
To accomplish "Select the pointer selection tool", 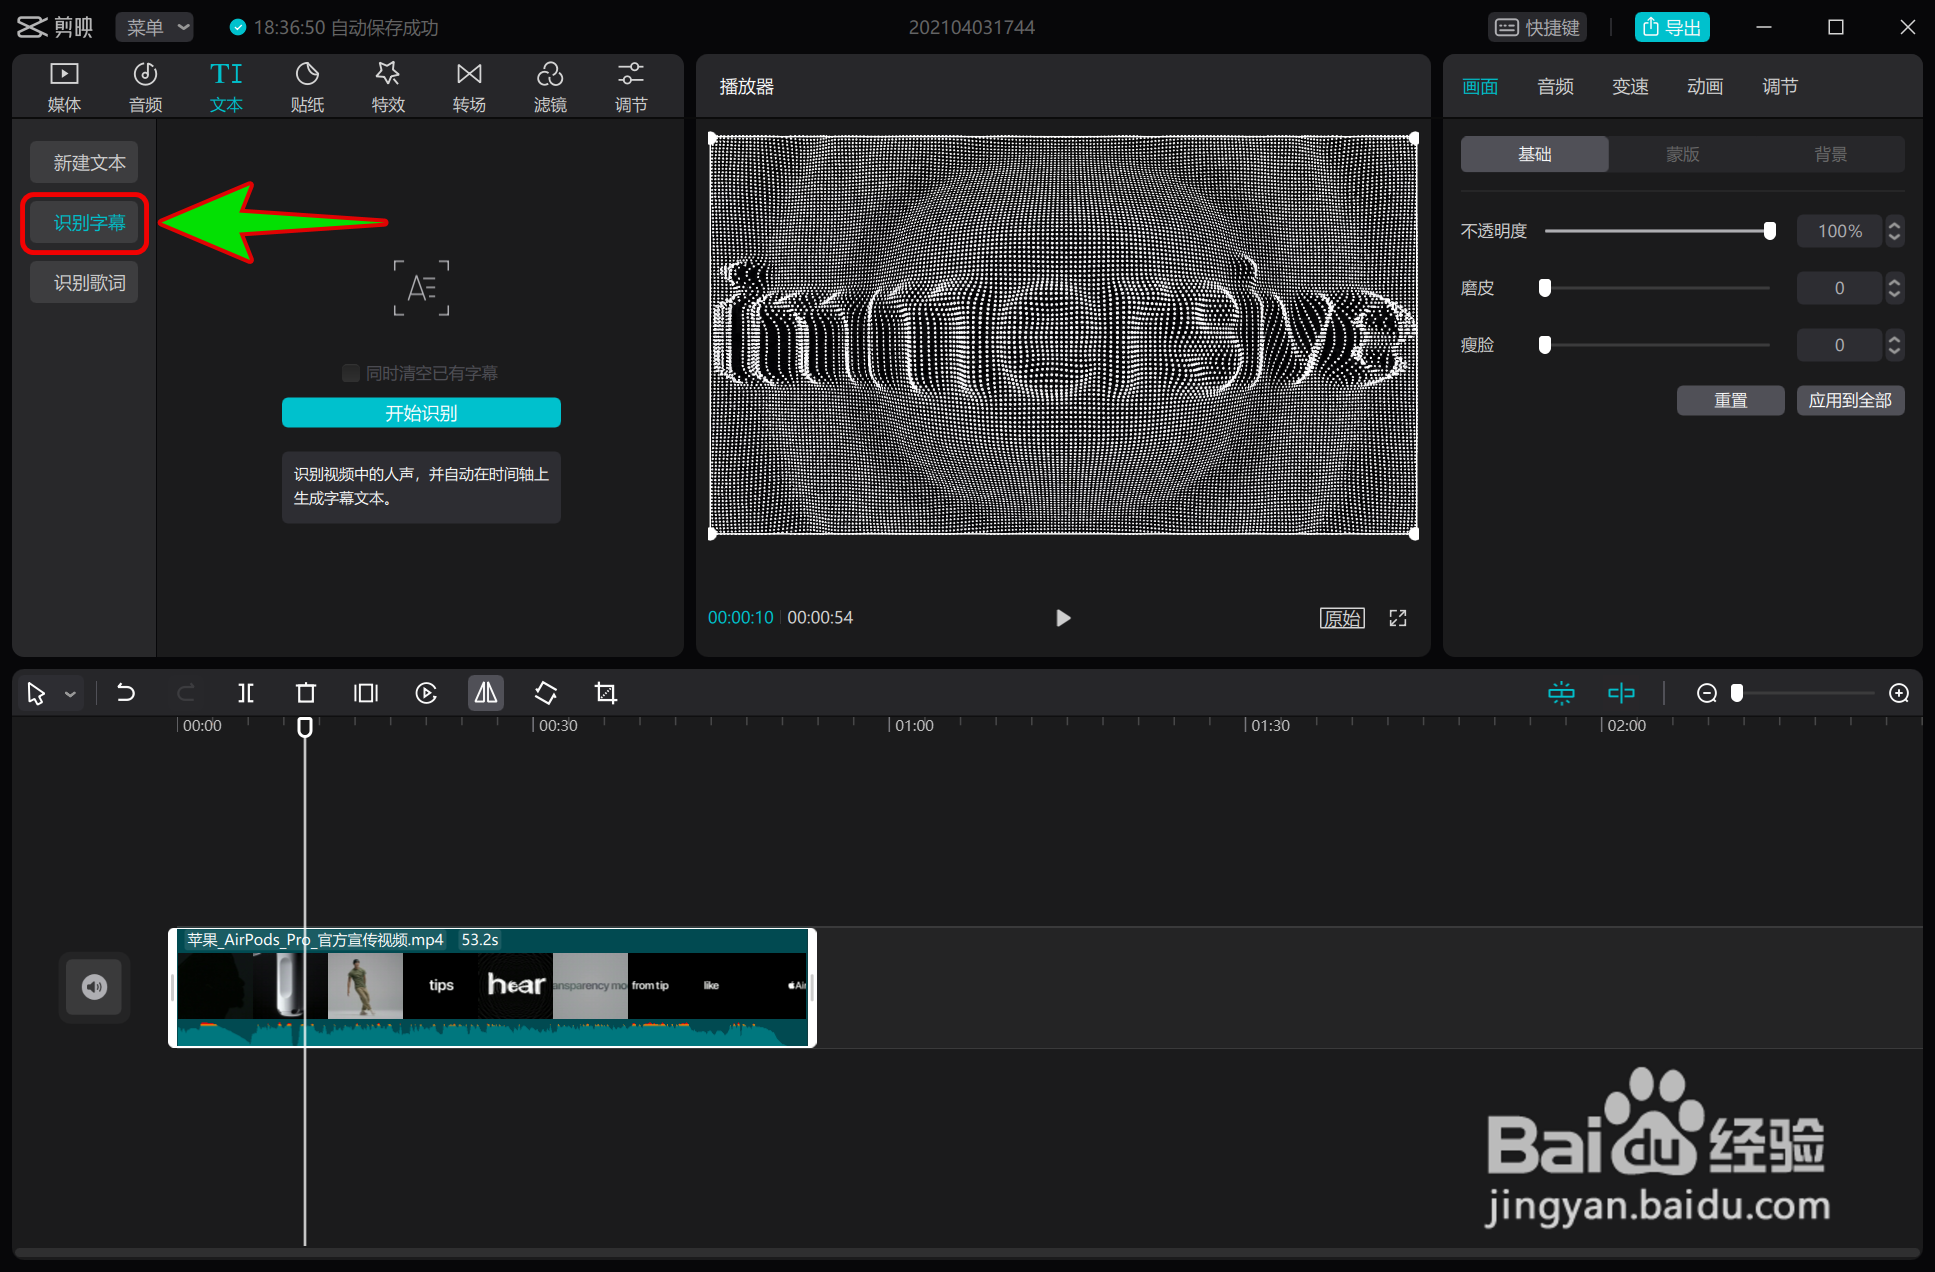I will 36,693.
